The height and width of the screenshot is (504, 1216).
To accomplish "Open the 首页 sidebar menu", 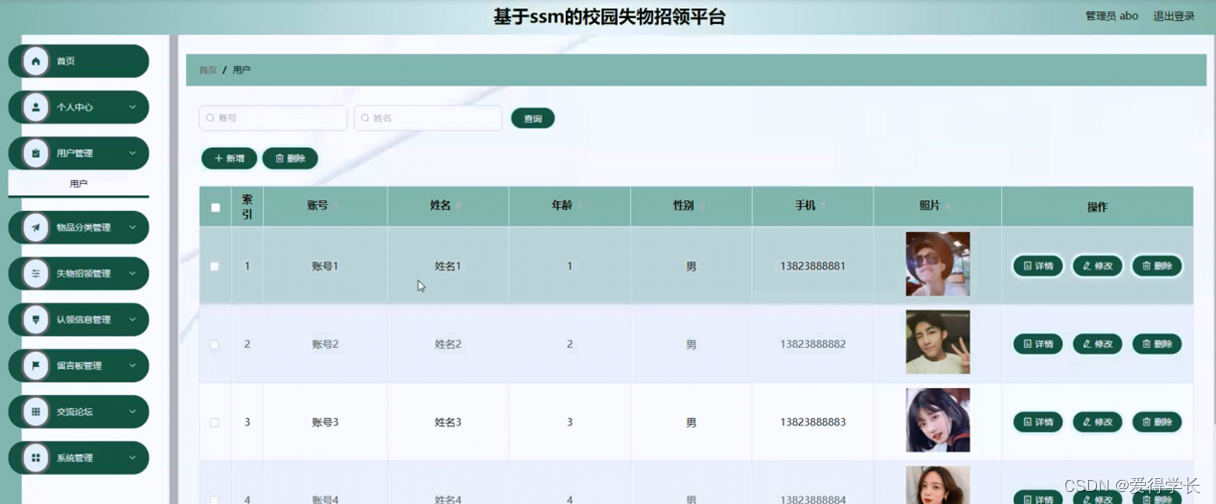I will [x=79, y=61].
